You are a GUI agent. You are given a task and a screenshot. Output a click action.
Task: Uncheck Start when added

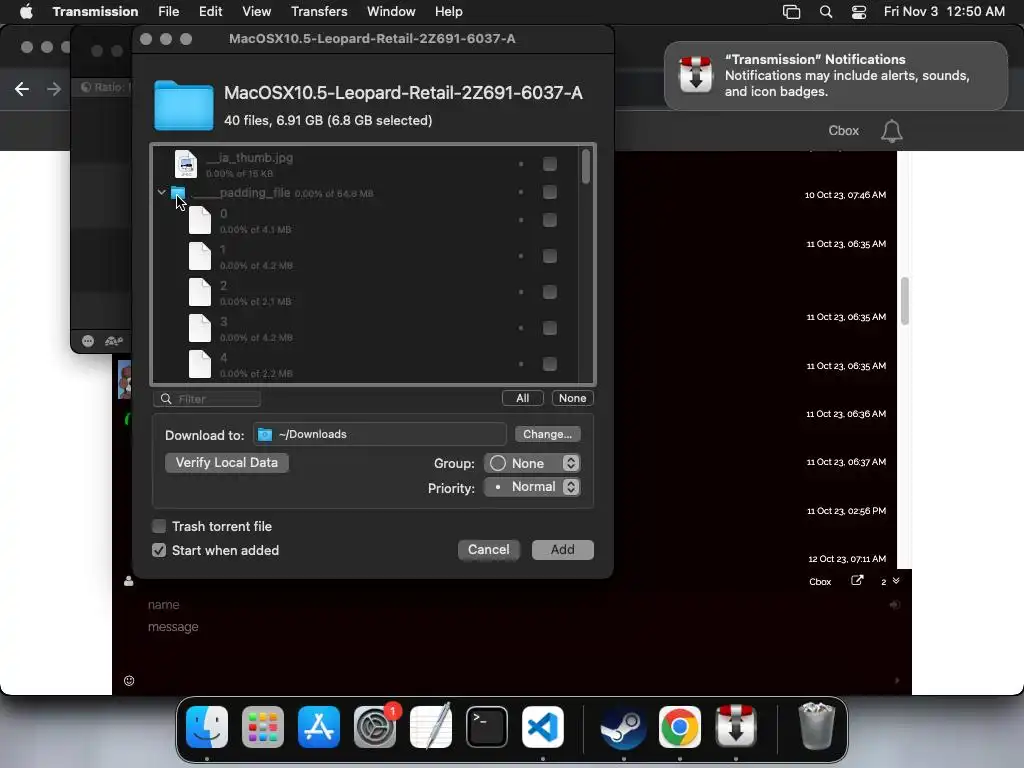pos(159,551)
